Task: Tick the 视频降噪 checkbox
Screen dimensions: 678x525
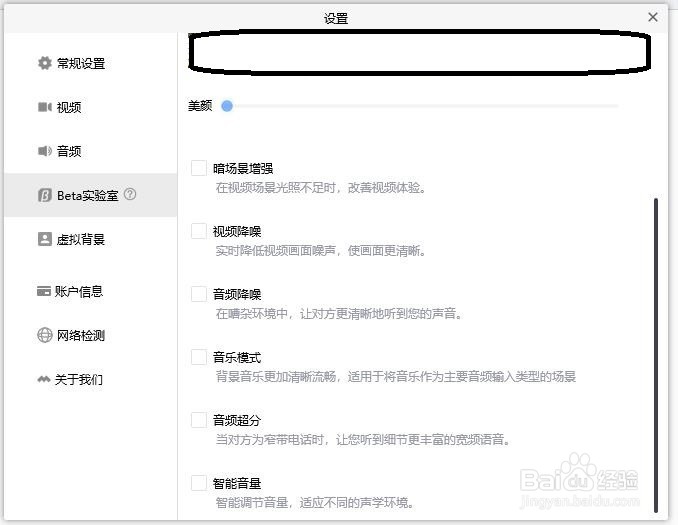Action: 199,231
